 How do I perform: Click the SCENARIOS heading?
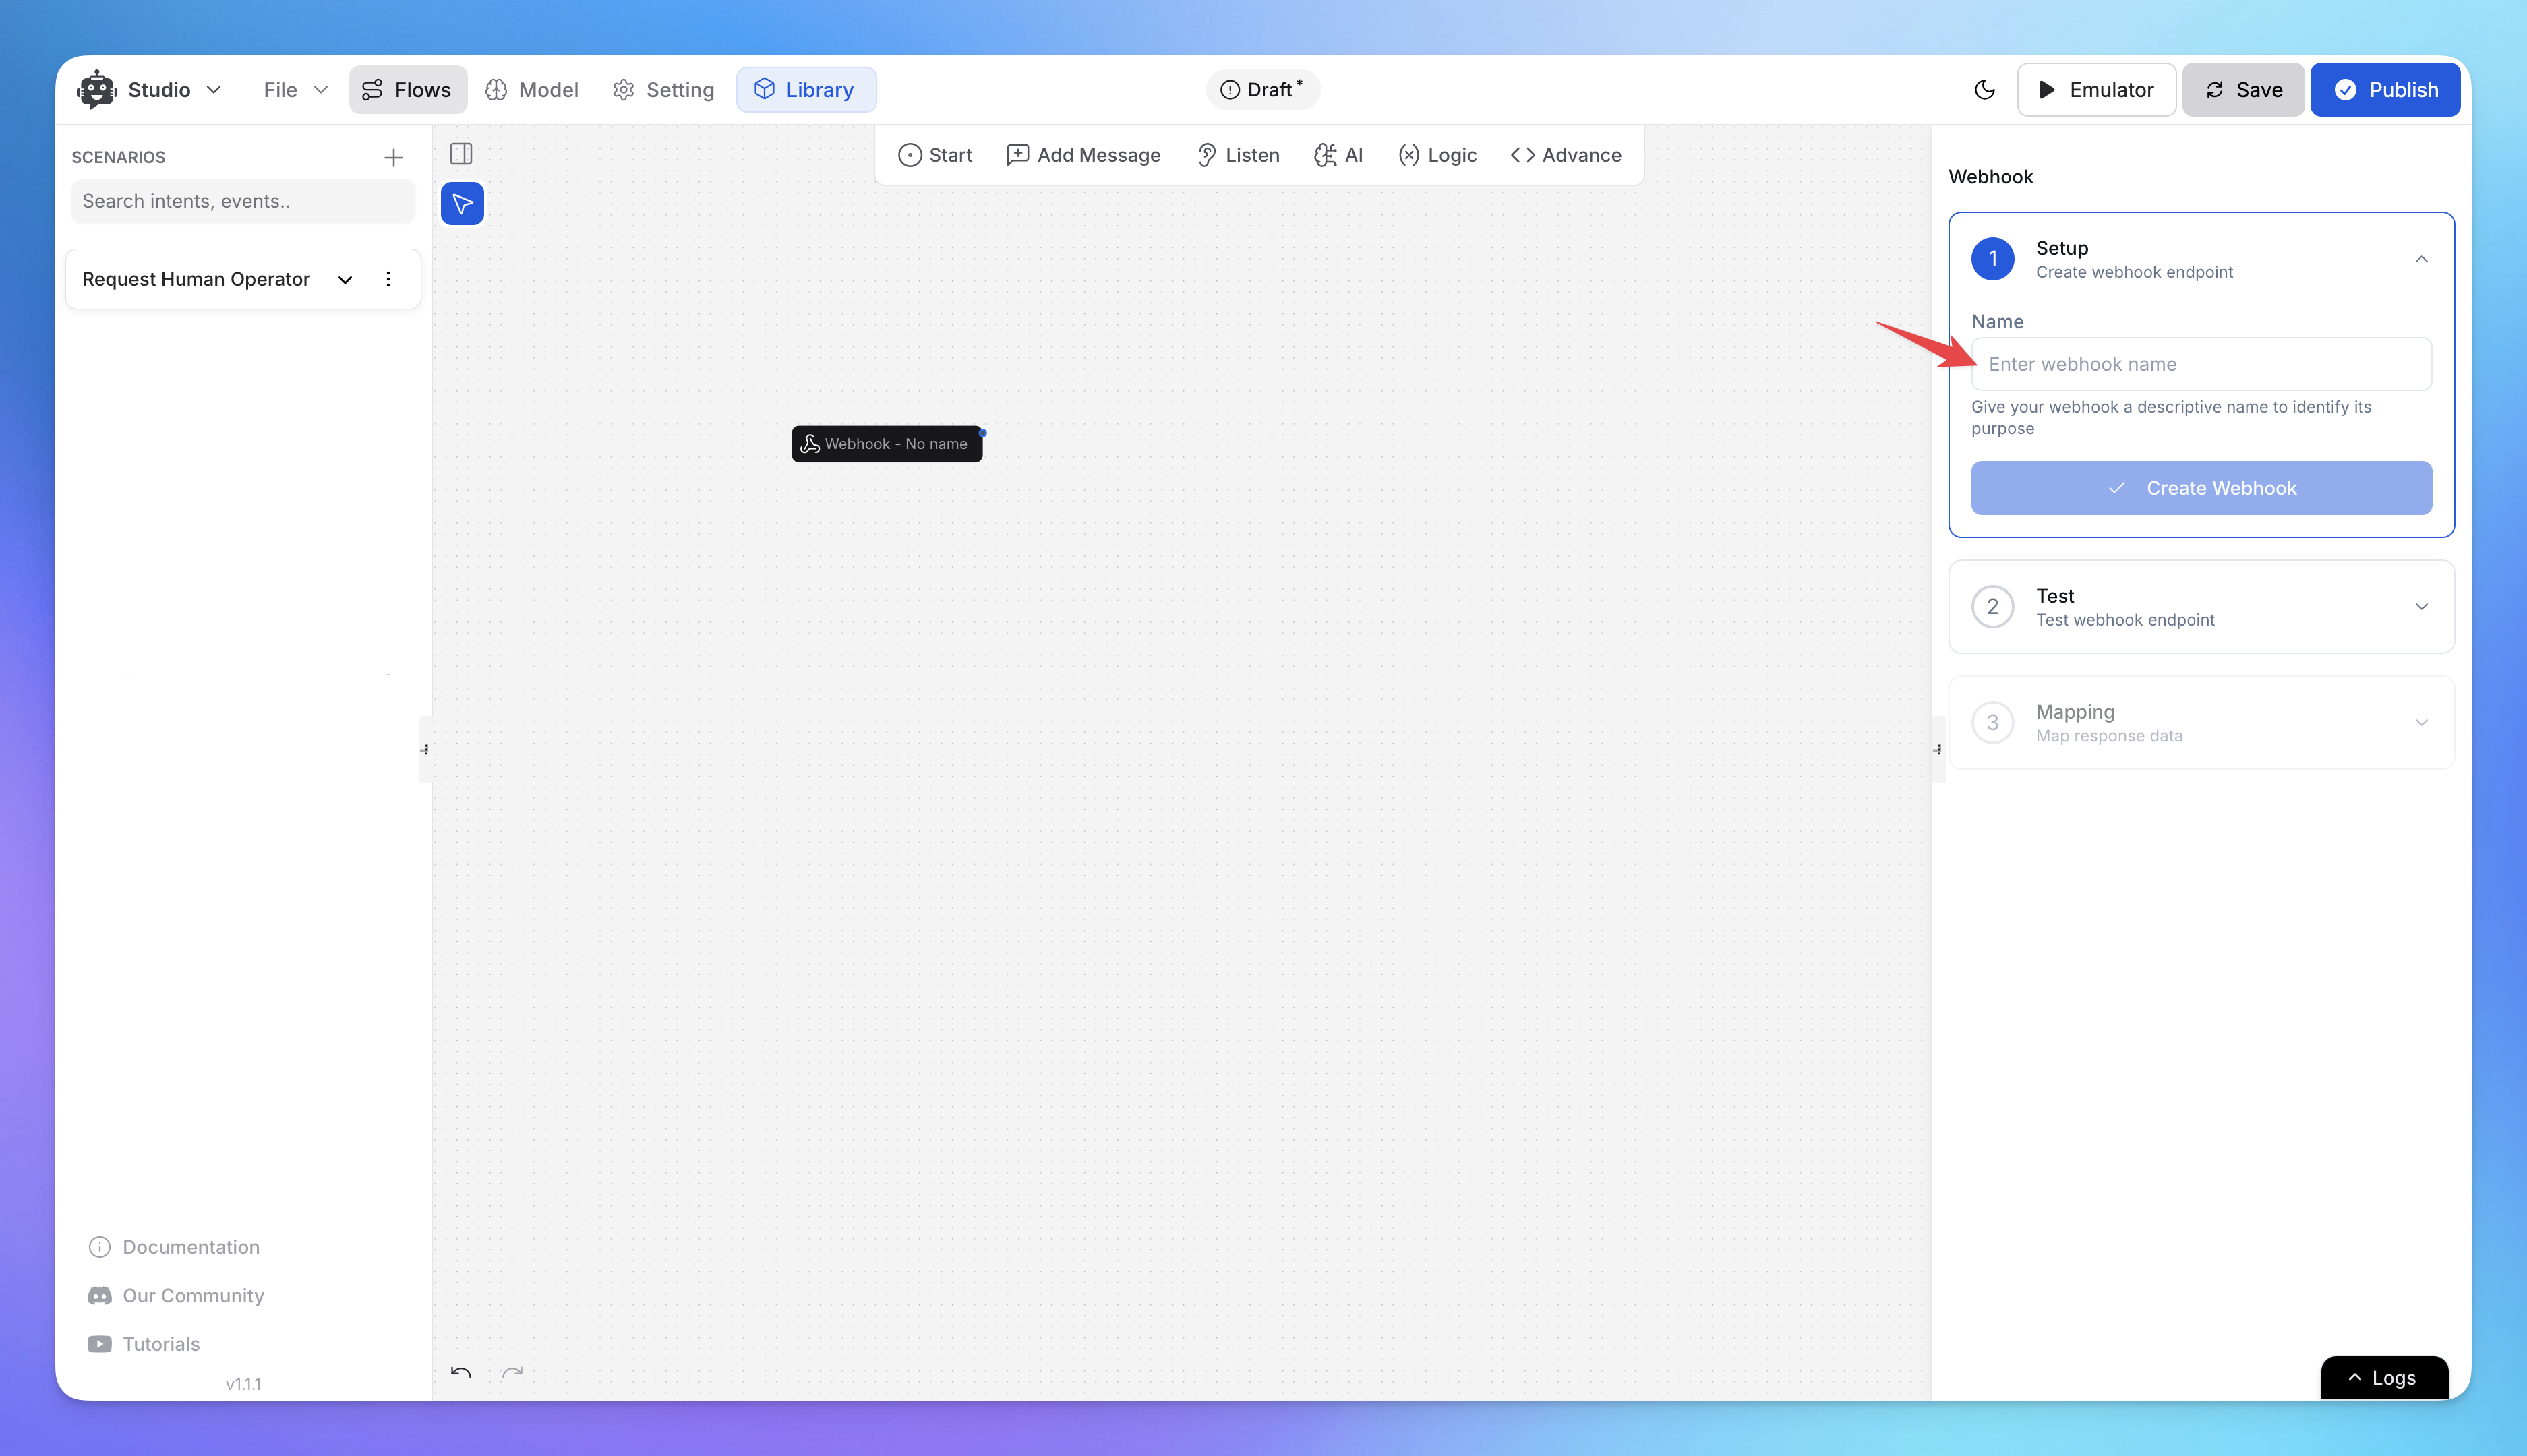point(118,157)
